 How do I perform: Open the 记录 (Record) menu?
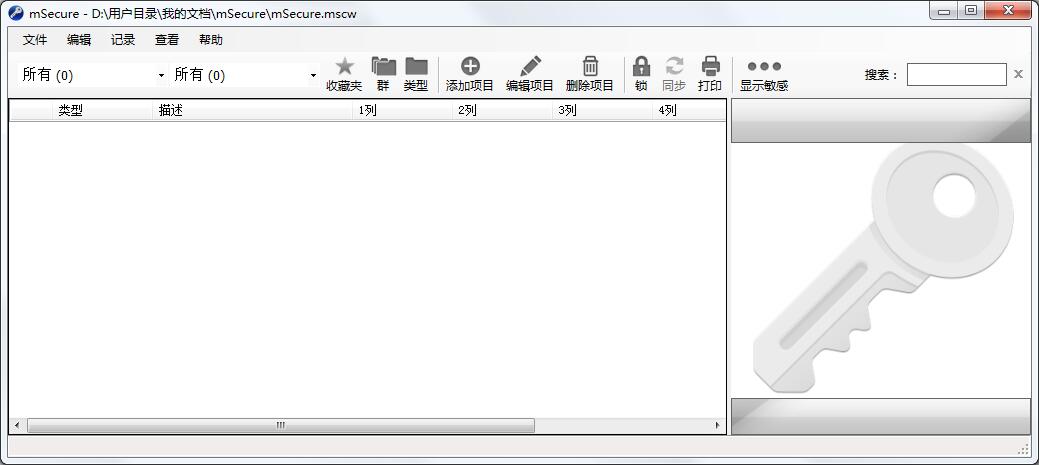point(123,40)
